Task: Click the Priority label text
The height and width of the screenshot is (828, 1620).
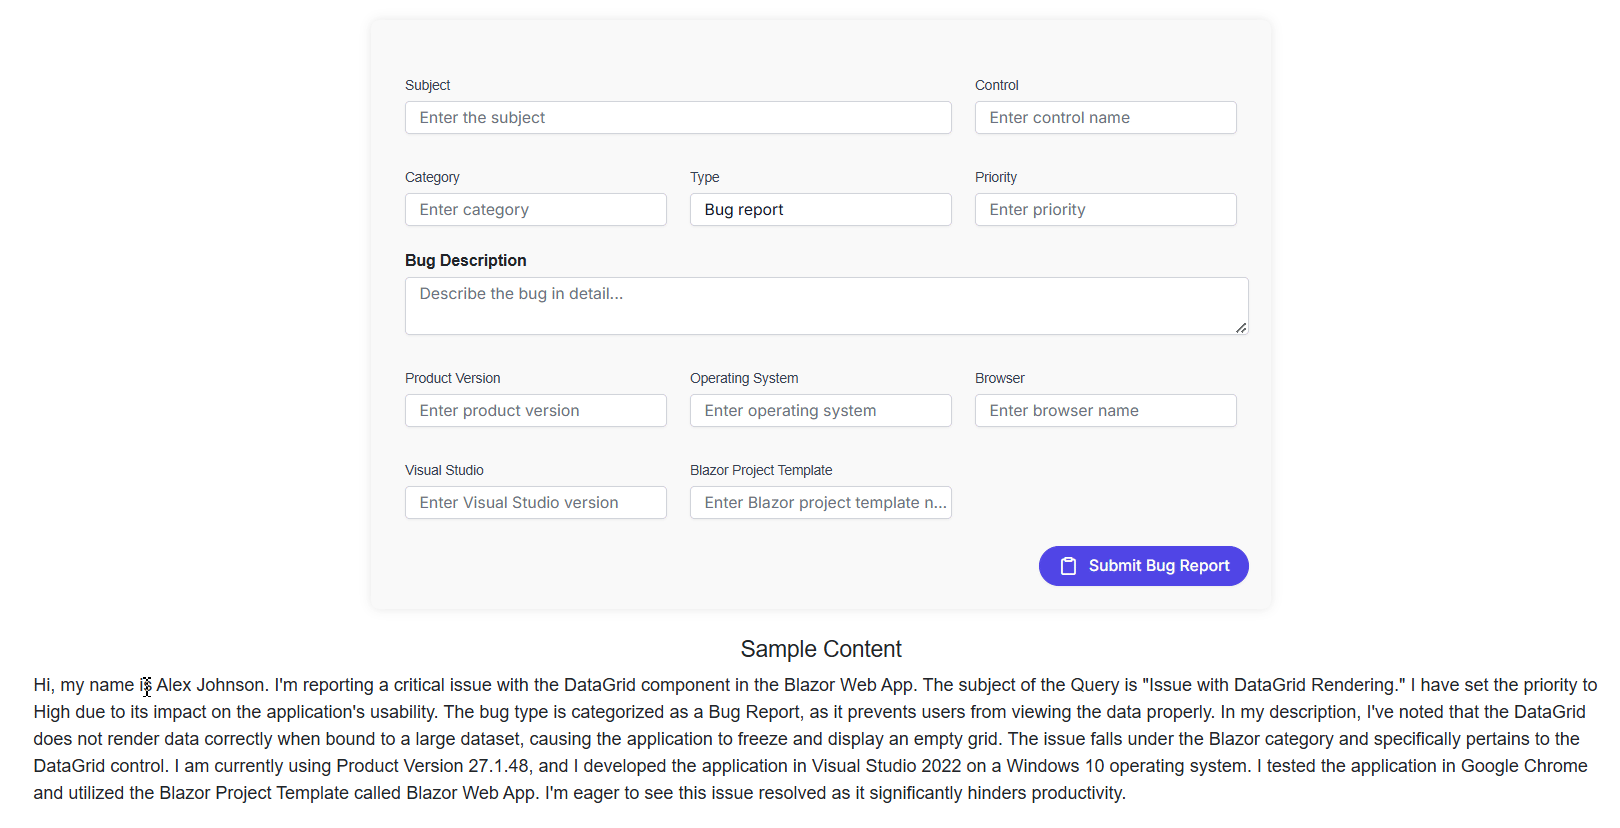Action: (995, 178)
